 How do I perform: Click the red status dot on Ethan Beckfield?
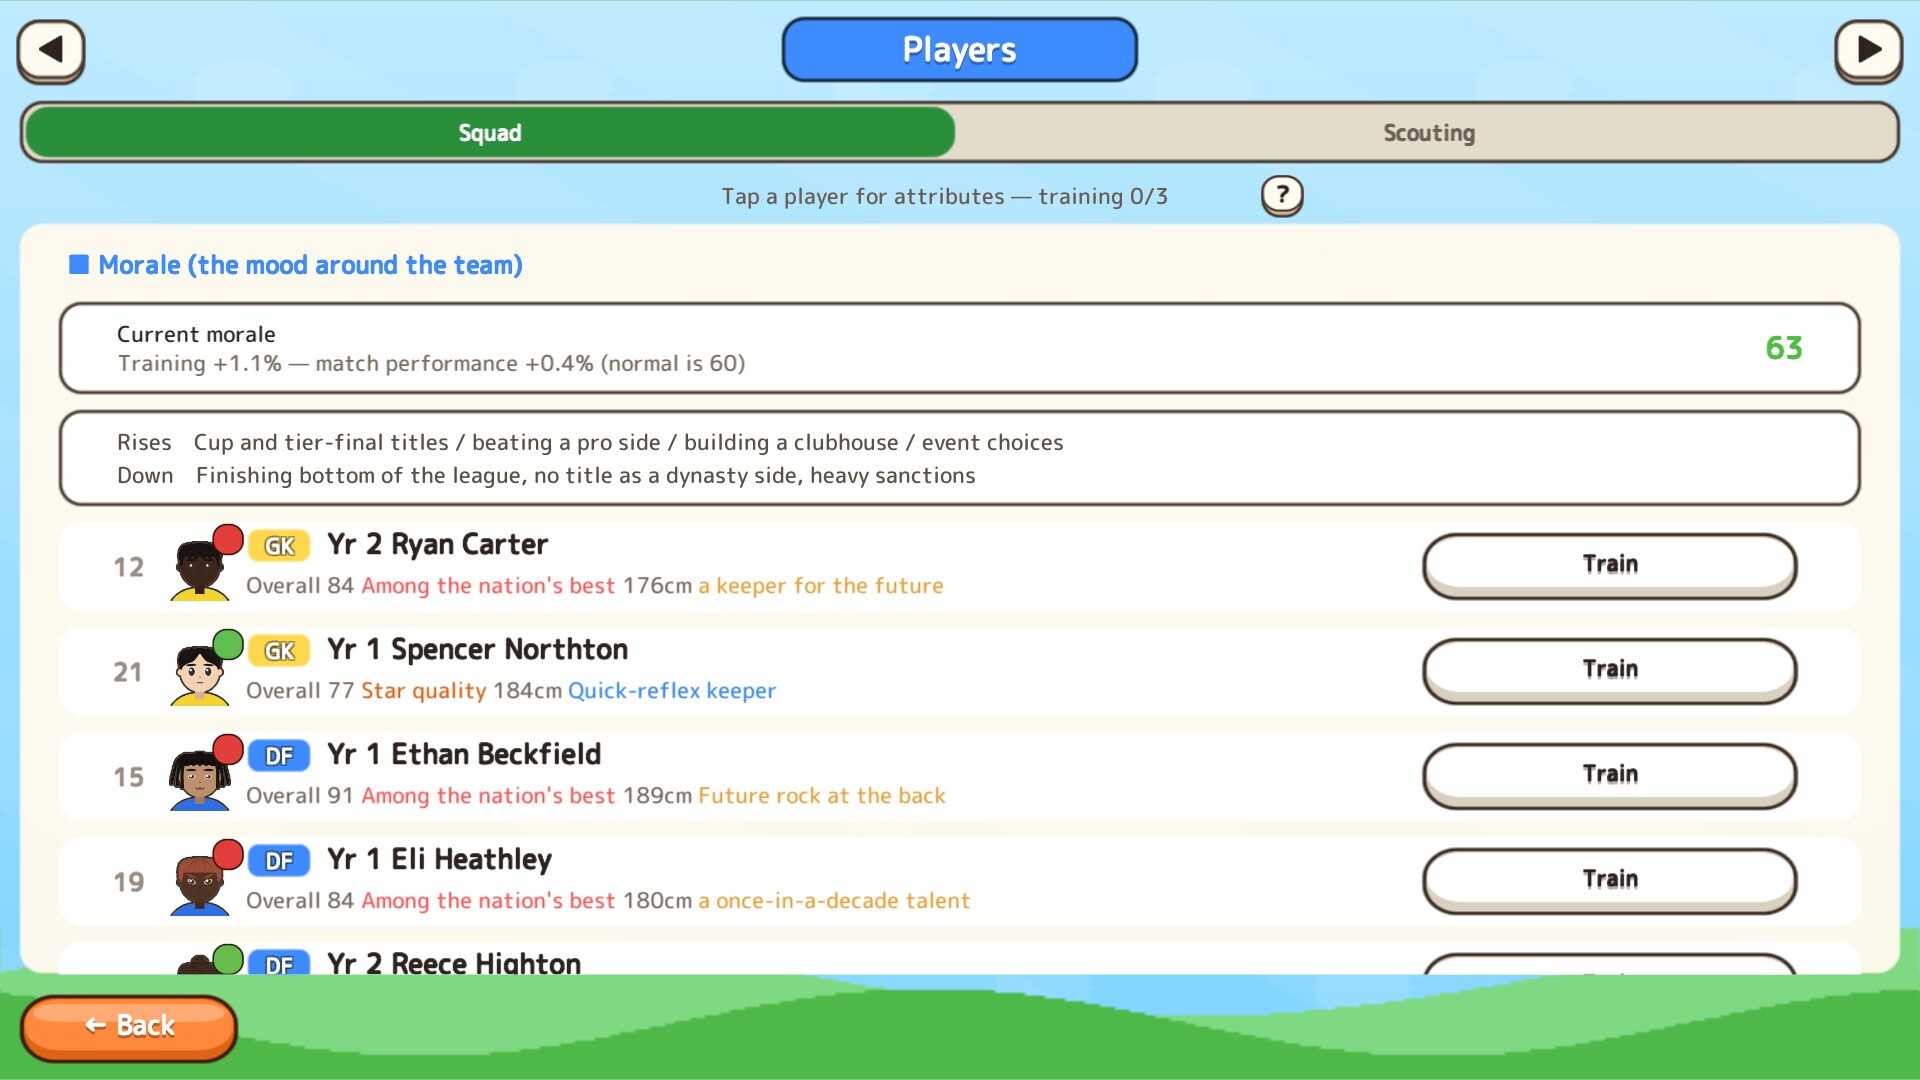pyautogui.click(x=228, y=750)
